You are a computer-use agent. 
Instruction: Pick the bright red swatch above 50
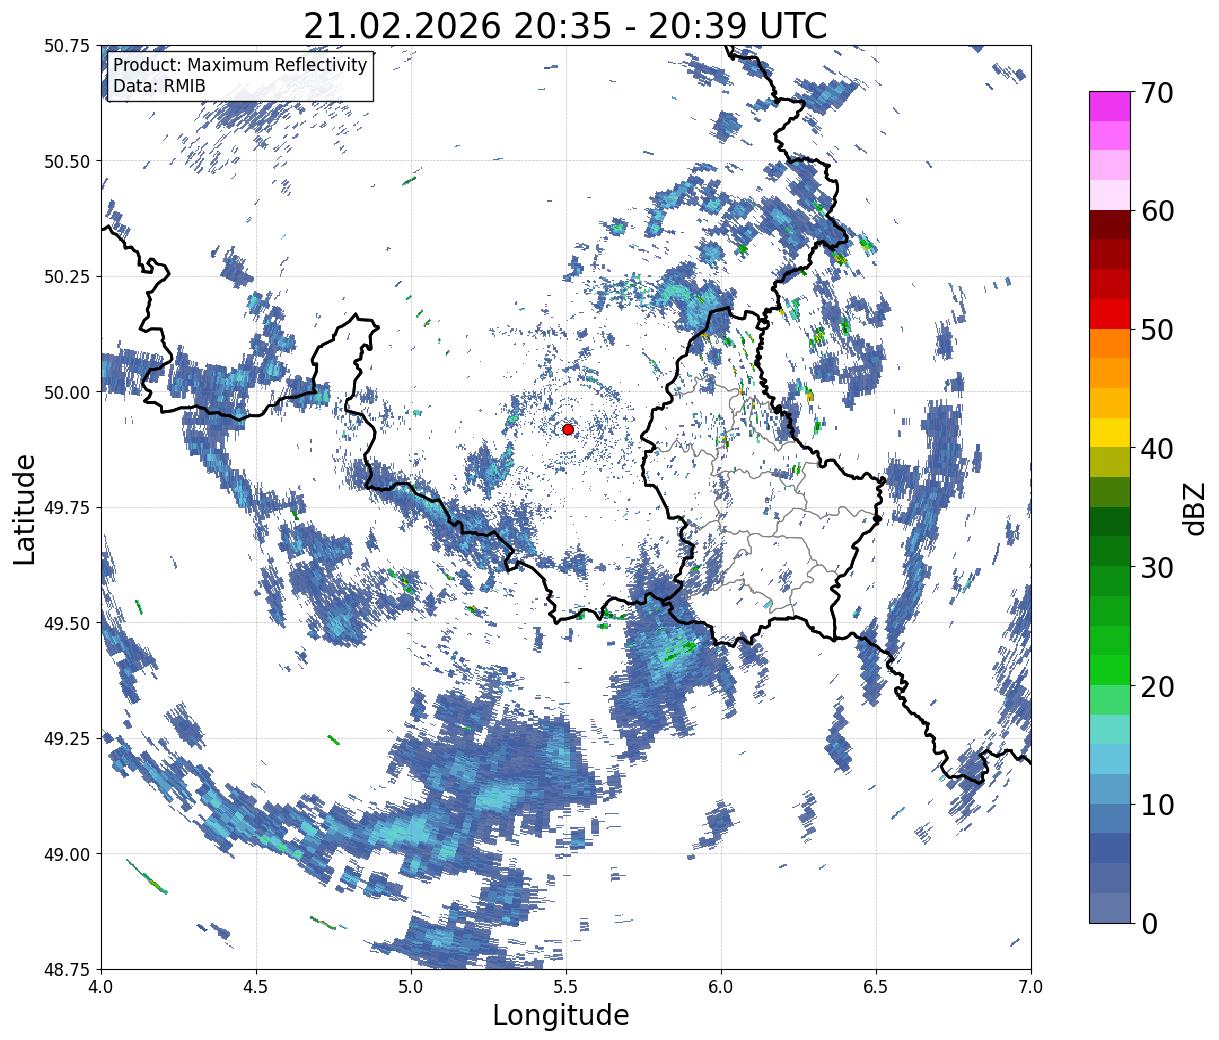(1110, 313)
